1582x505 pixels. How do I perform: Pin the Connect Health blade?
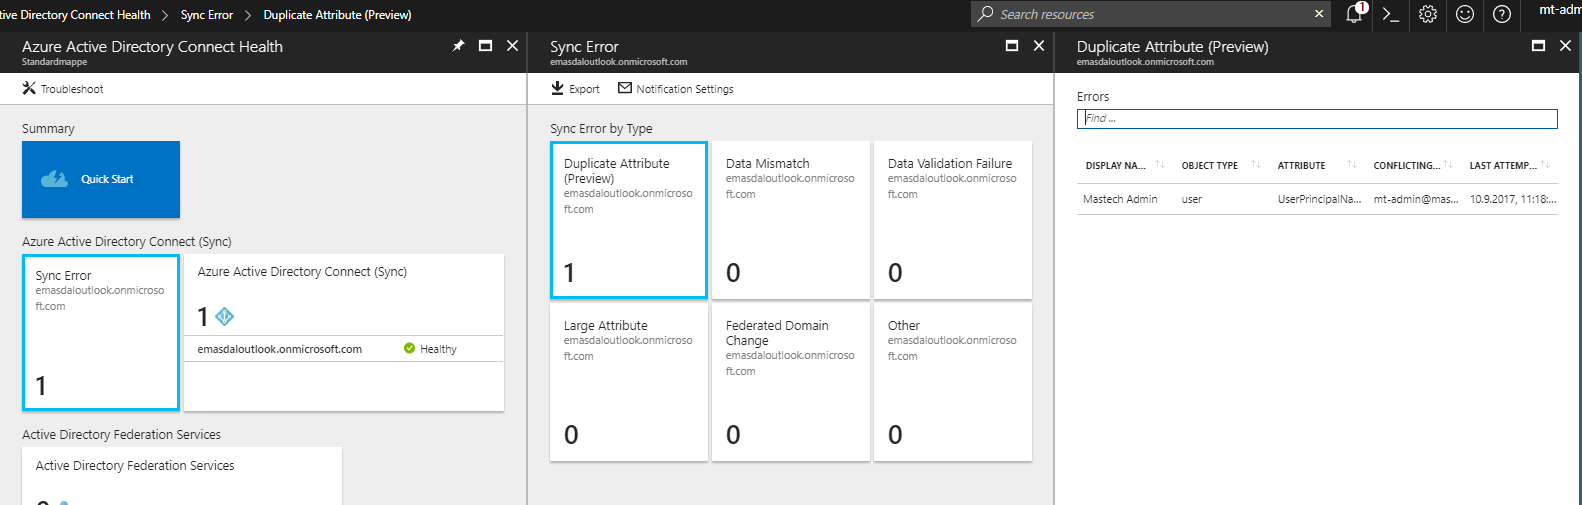coord(458,46)
